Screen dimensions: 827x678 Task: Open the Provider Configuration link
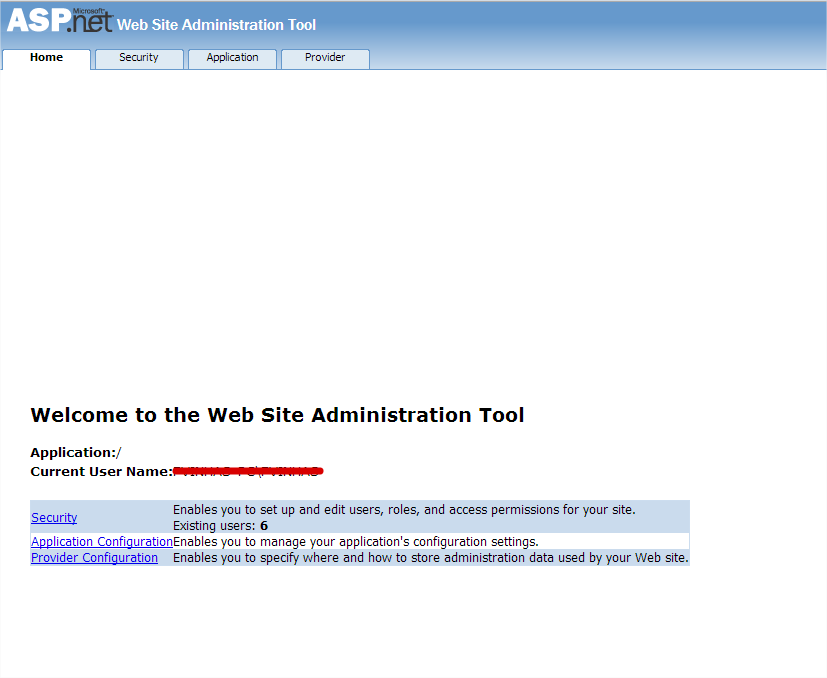[x=94, y=558]
